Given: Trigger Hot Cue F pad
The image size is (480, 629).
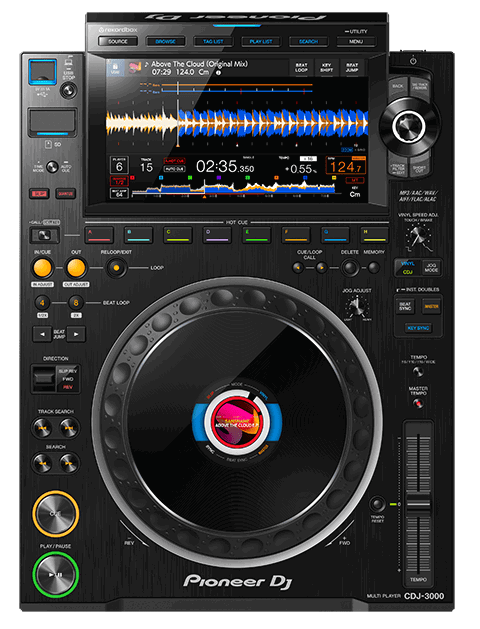Looking at the screenshot, I should coord(296,235).
